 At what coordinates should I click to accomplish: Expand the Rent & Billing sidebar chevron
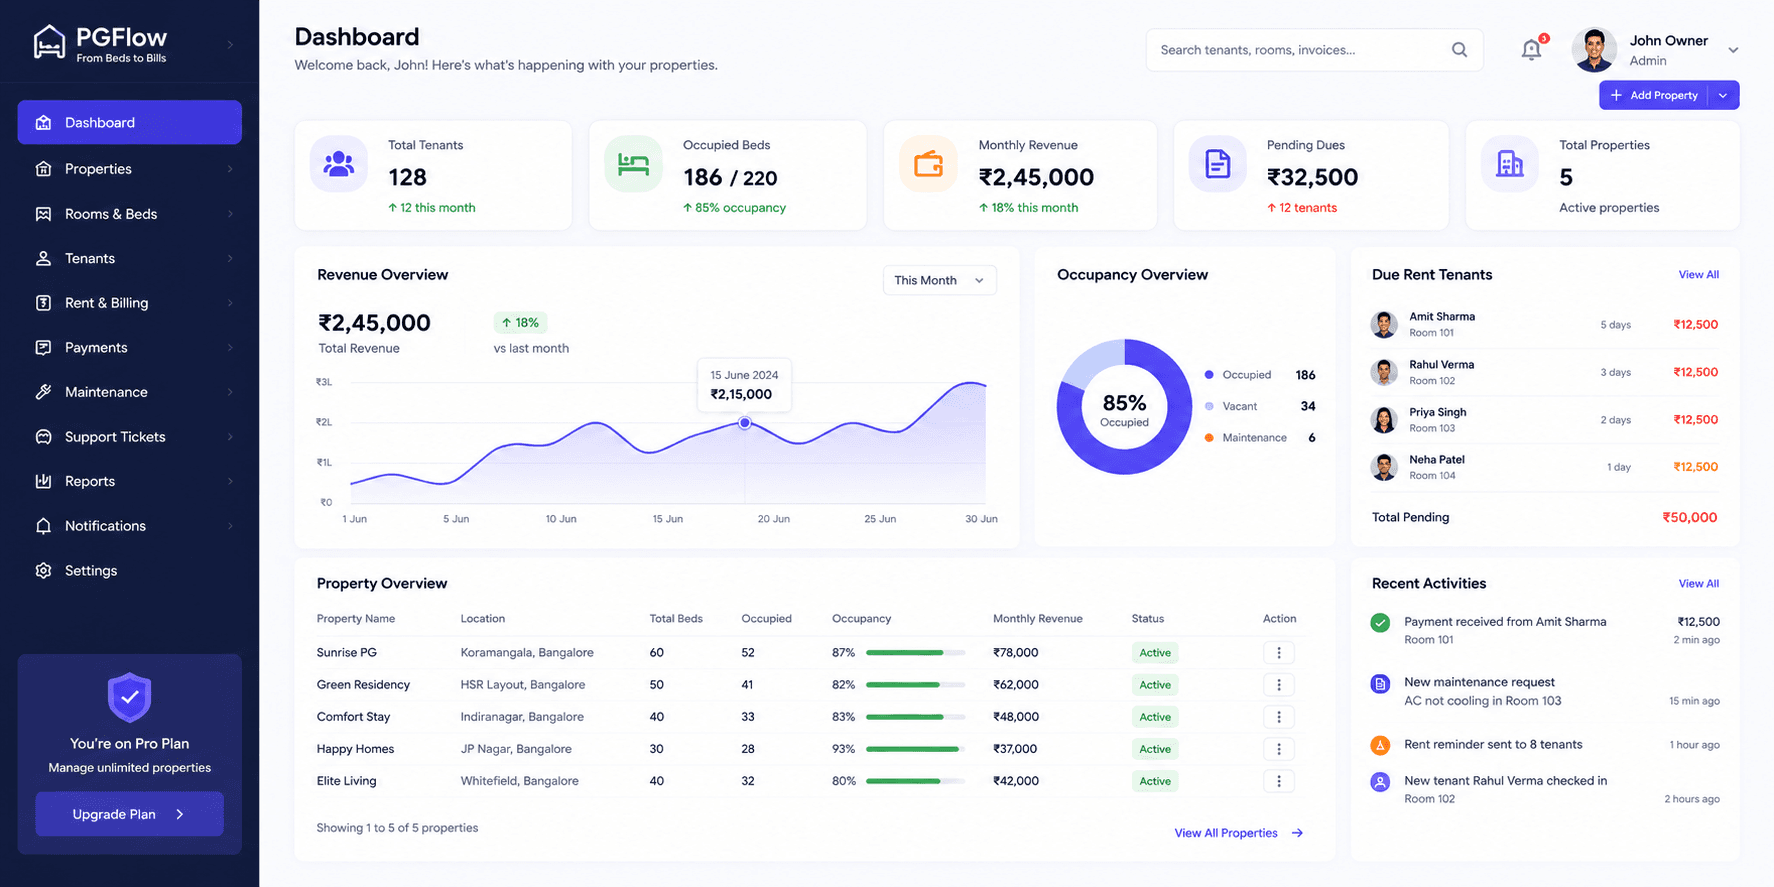point(230,303)
